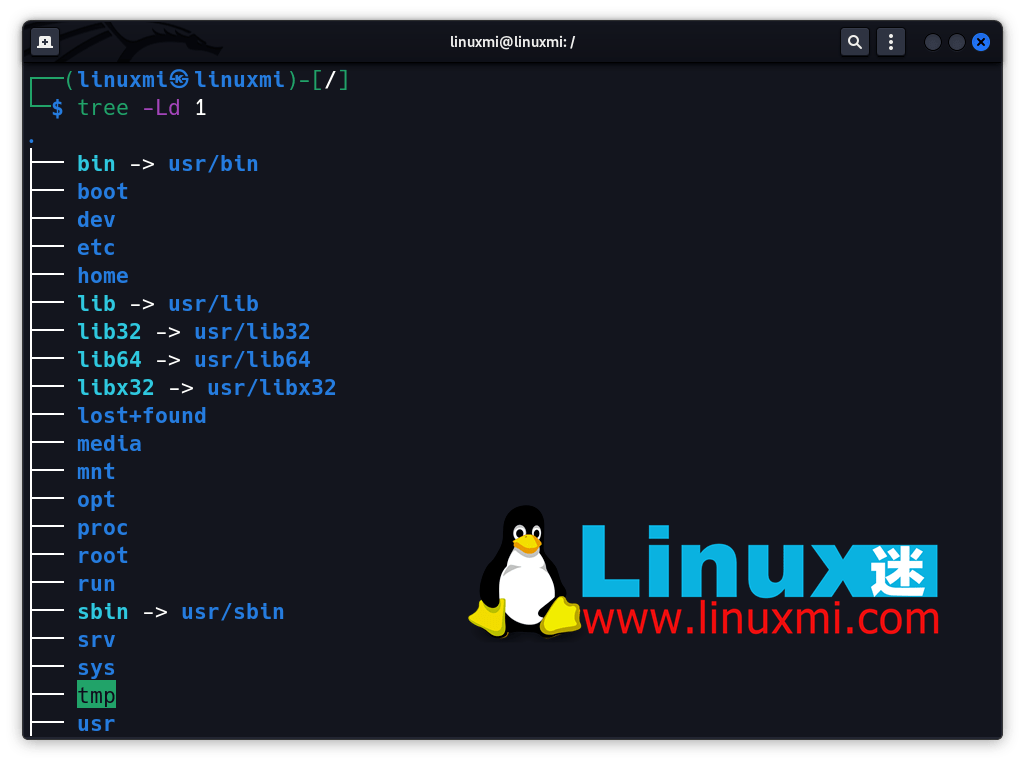Maximize the terminal window
This screenshot has width=1025, height=764.
click(956, 42)
